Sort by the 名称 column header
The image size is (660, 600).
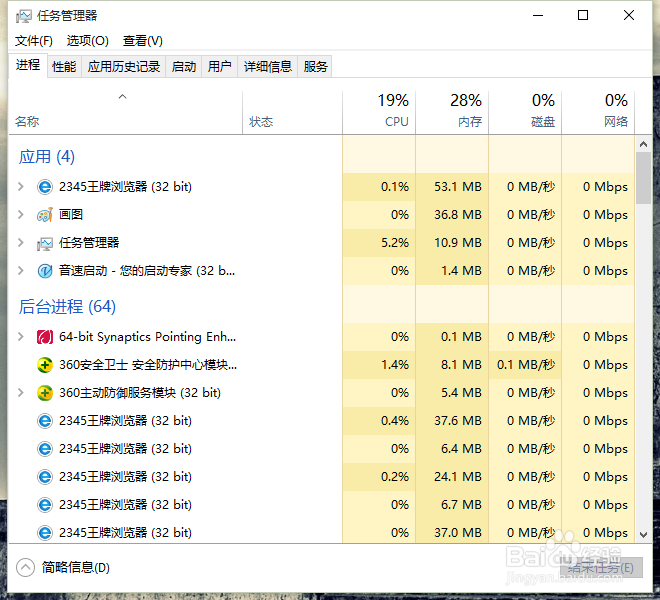pyautogui.click(x=125, y=113)
